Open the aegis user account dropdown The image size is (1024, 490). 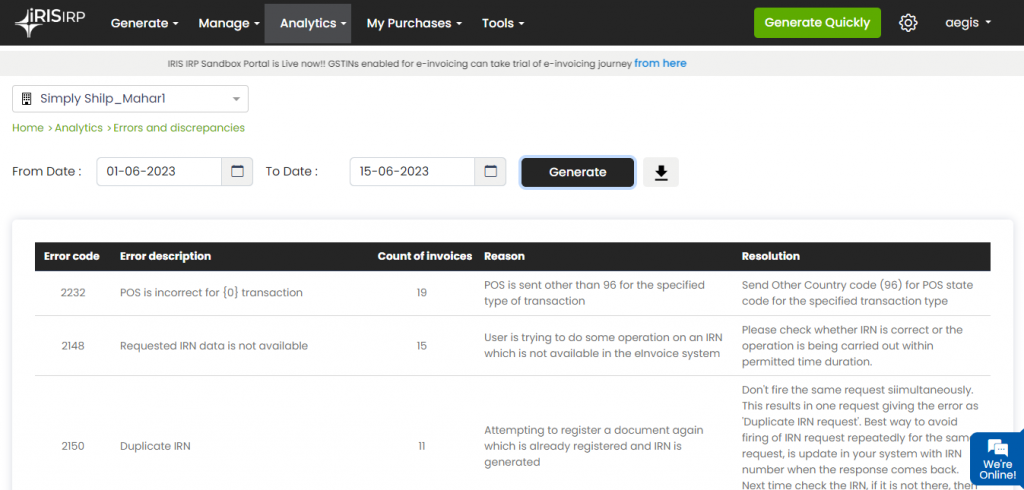pyautogui.click(x=967, y=23)
